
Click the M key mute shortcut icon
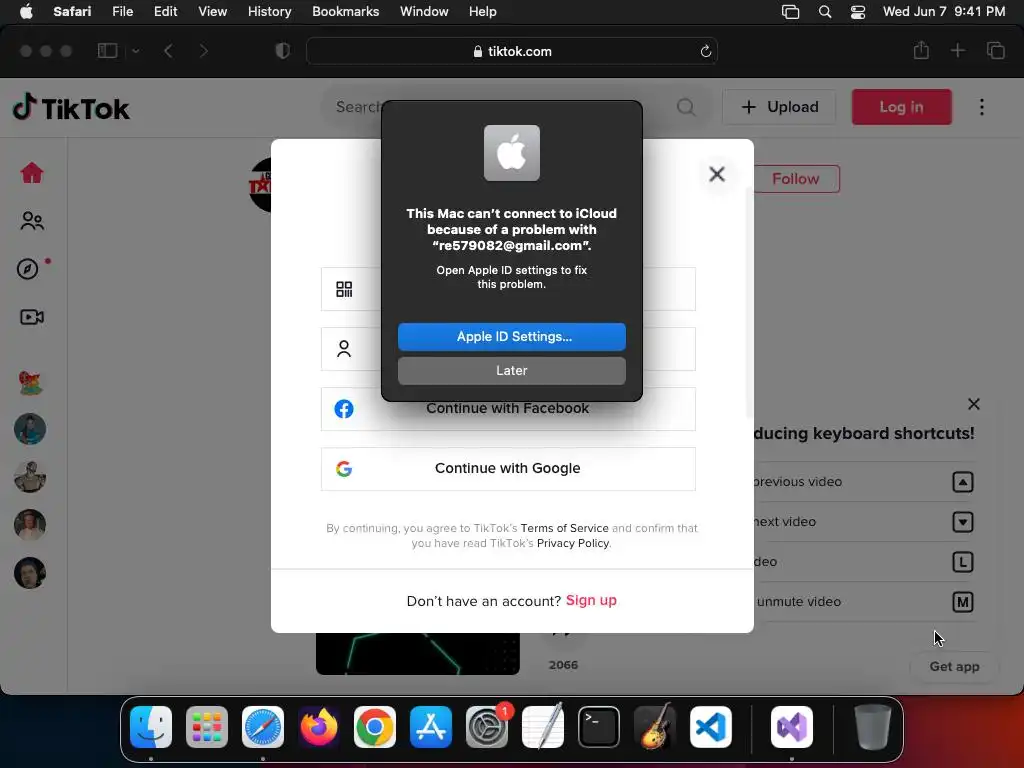tap(963, 601)
